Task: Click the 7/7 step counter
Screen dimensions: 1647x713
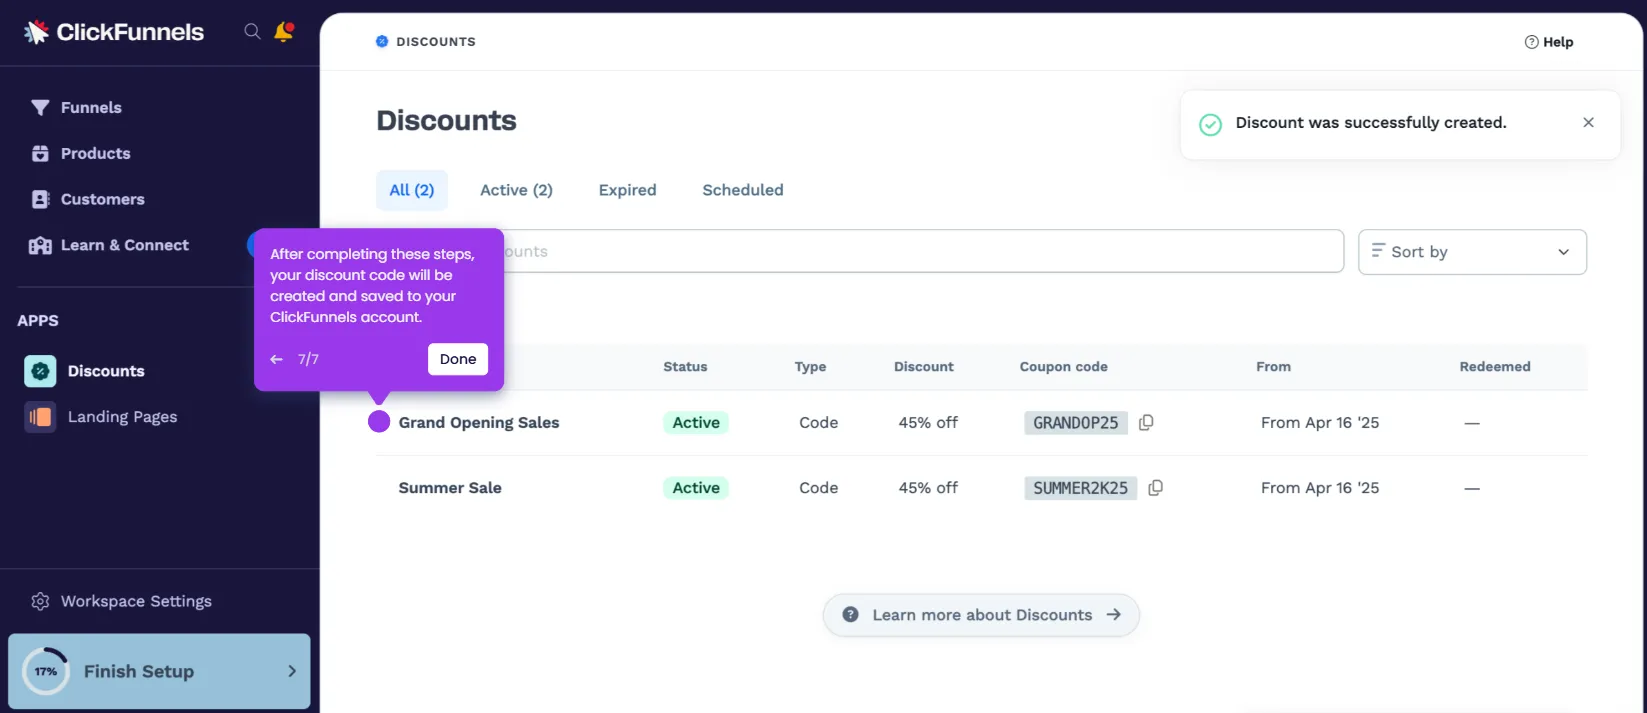Action: tap(308, 359)
